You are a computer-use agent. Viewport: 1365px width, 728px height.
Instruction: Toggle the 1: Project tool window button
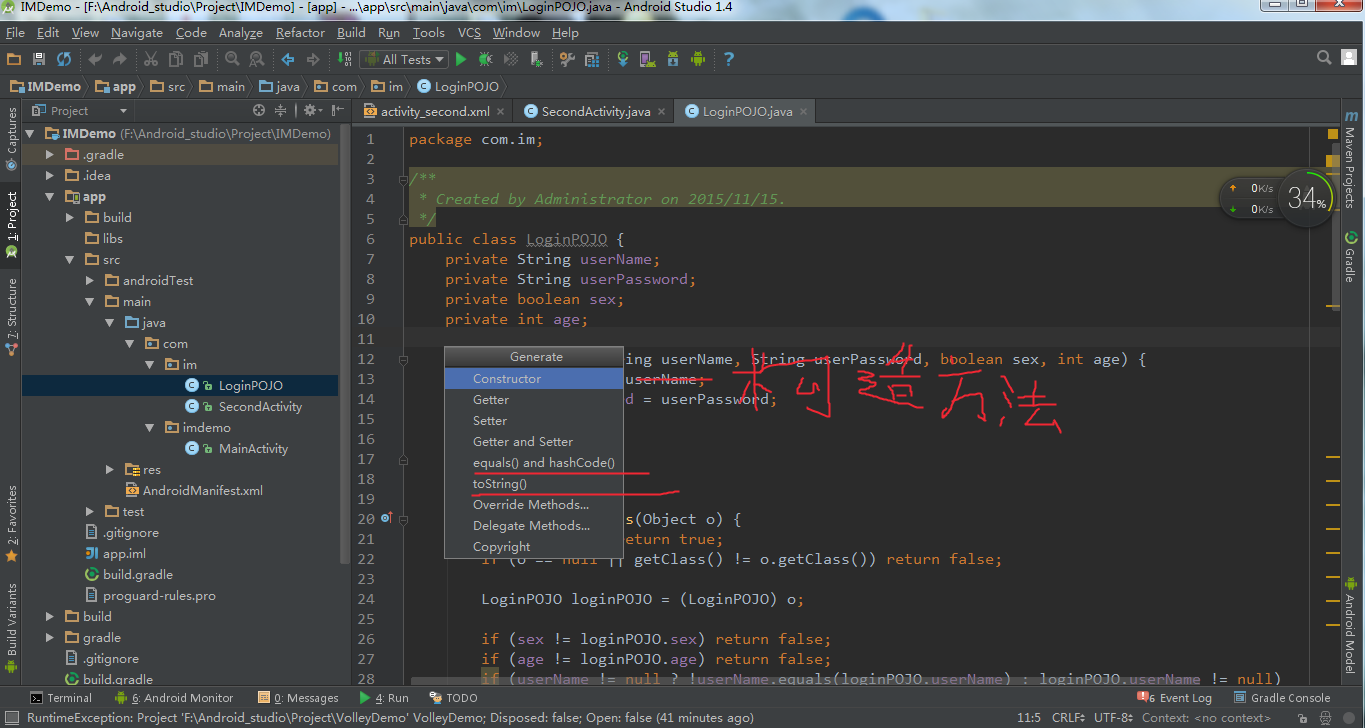[x=11, y=223]
